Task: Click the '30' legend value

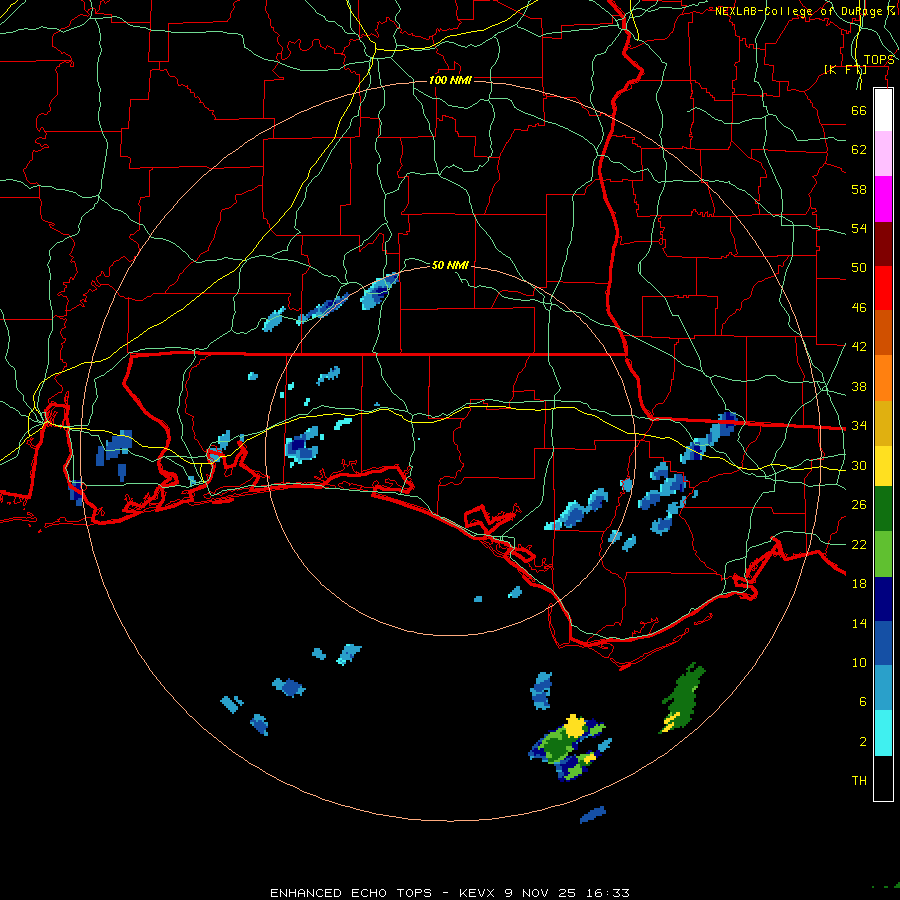Action: [x=859, y=465]
